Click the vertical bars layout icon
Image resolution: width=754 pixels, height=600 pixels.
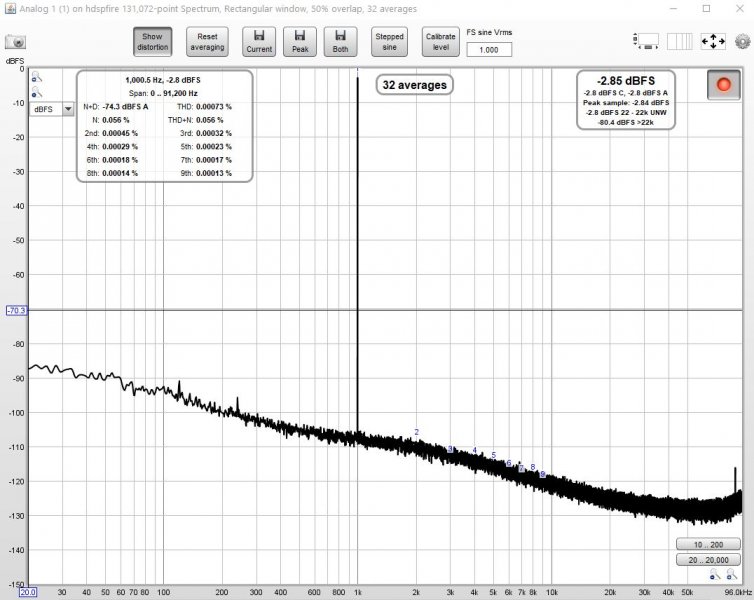tap(679, 41)
